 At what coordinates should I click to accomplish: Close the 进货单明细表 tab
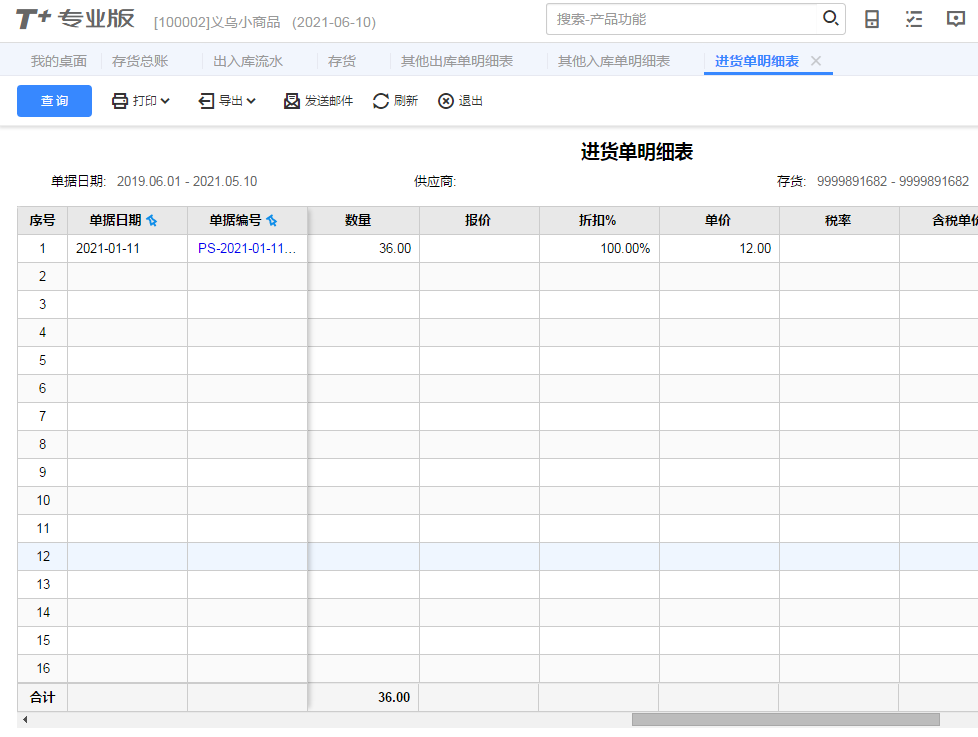click(816, 60)
